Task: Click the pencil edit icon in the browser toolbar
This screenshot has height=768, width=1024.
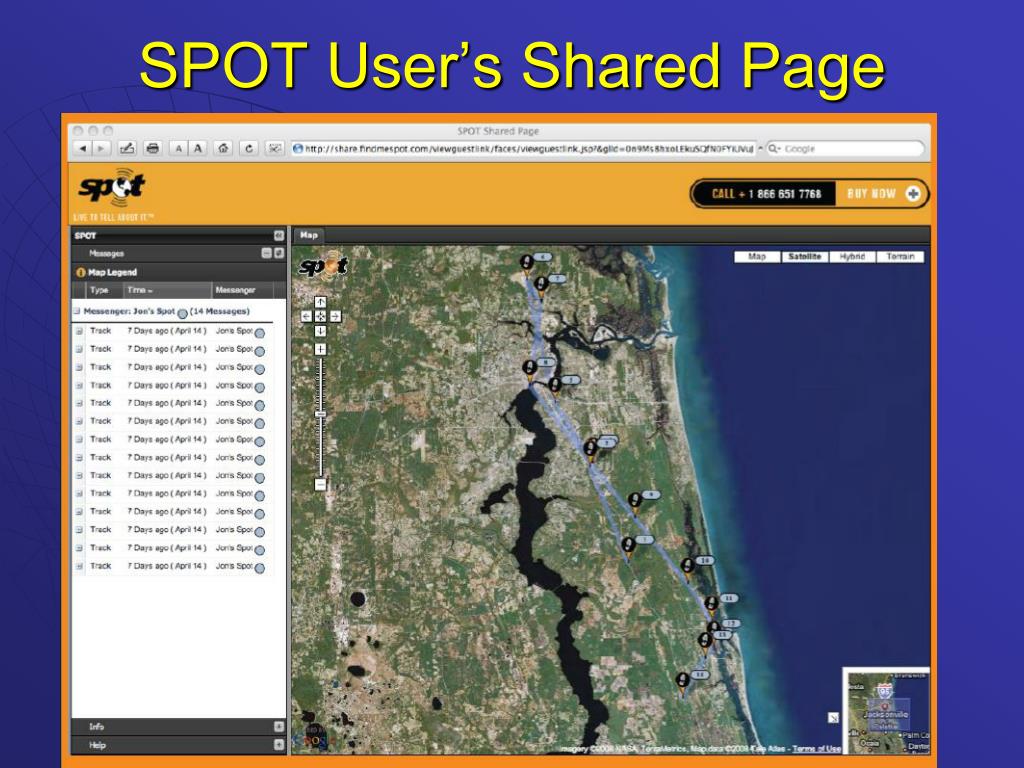Action: coord(127,149)
